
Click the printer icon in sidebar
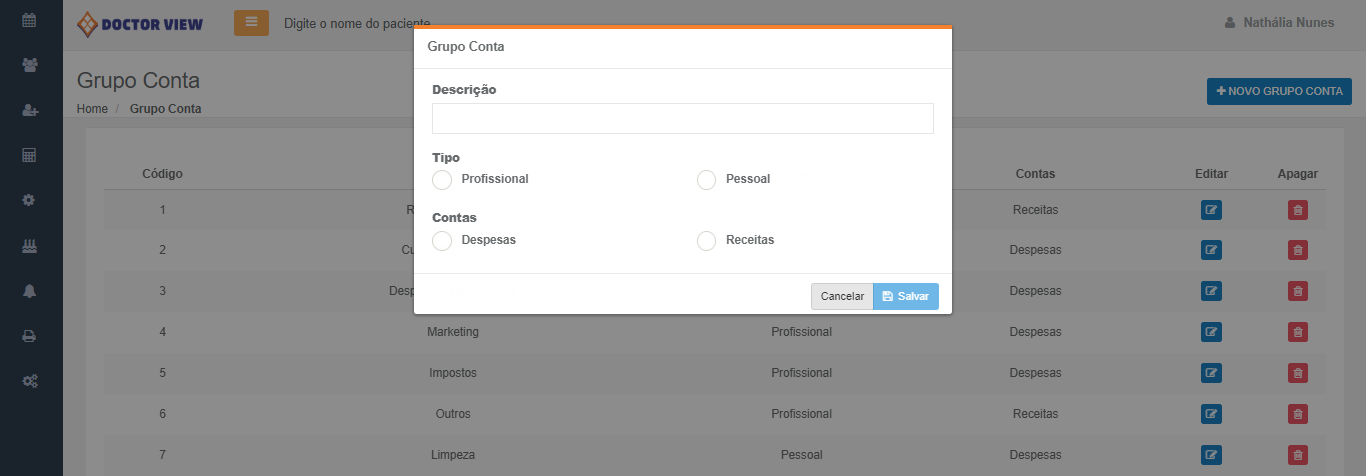coord(30,336)
